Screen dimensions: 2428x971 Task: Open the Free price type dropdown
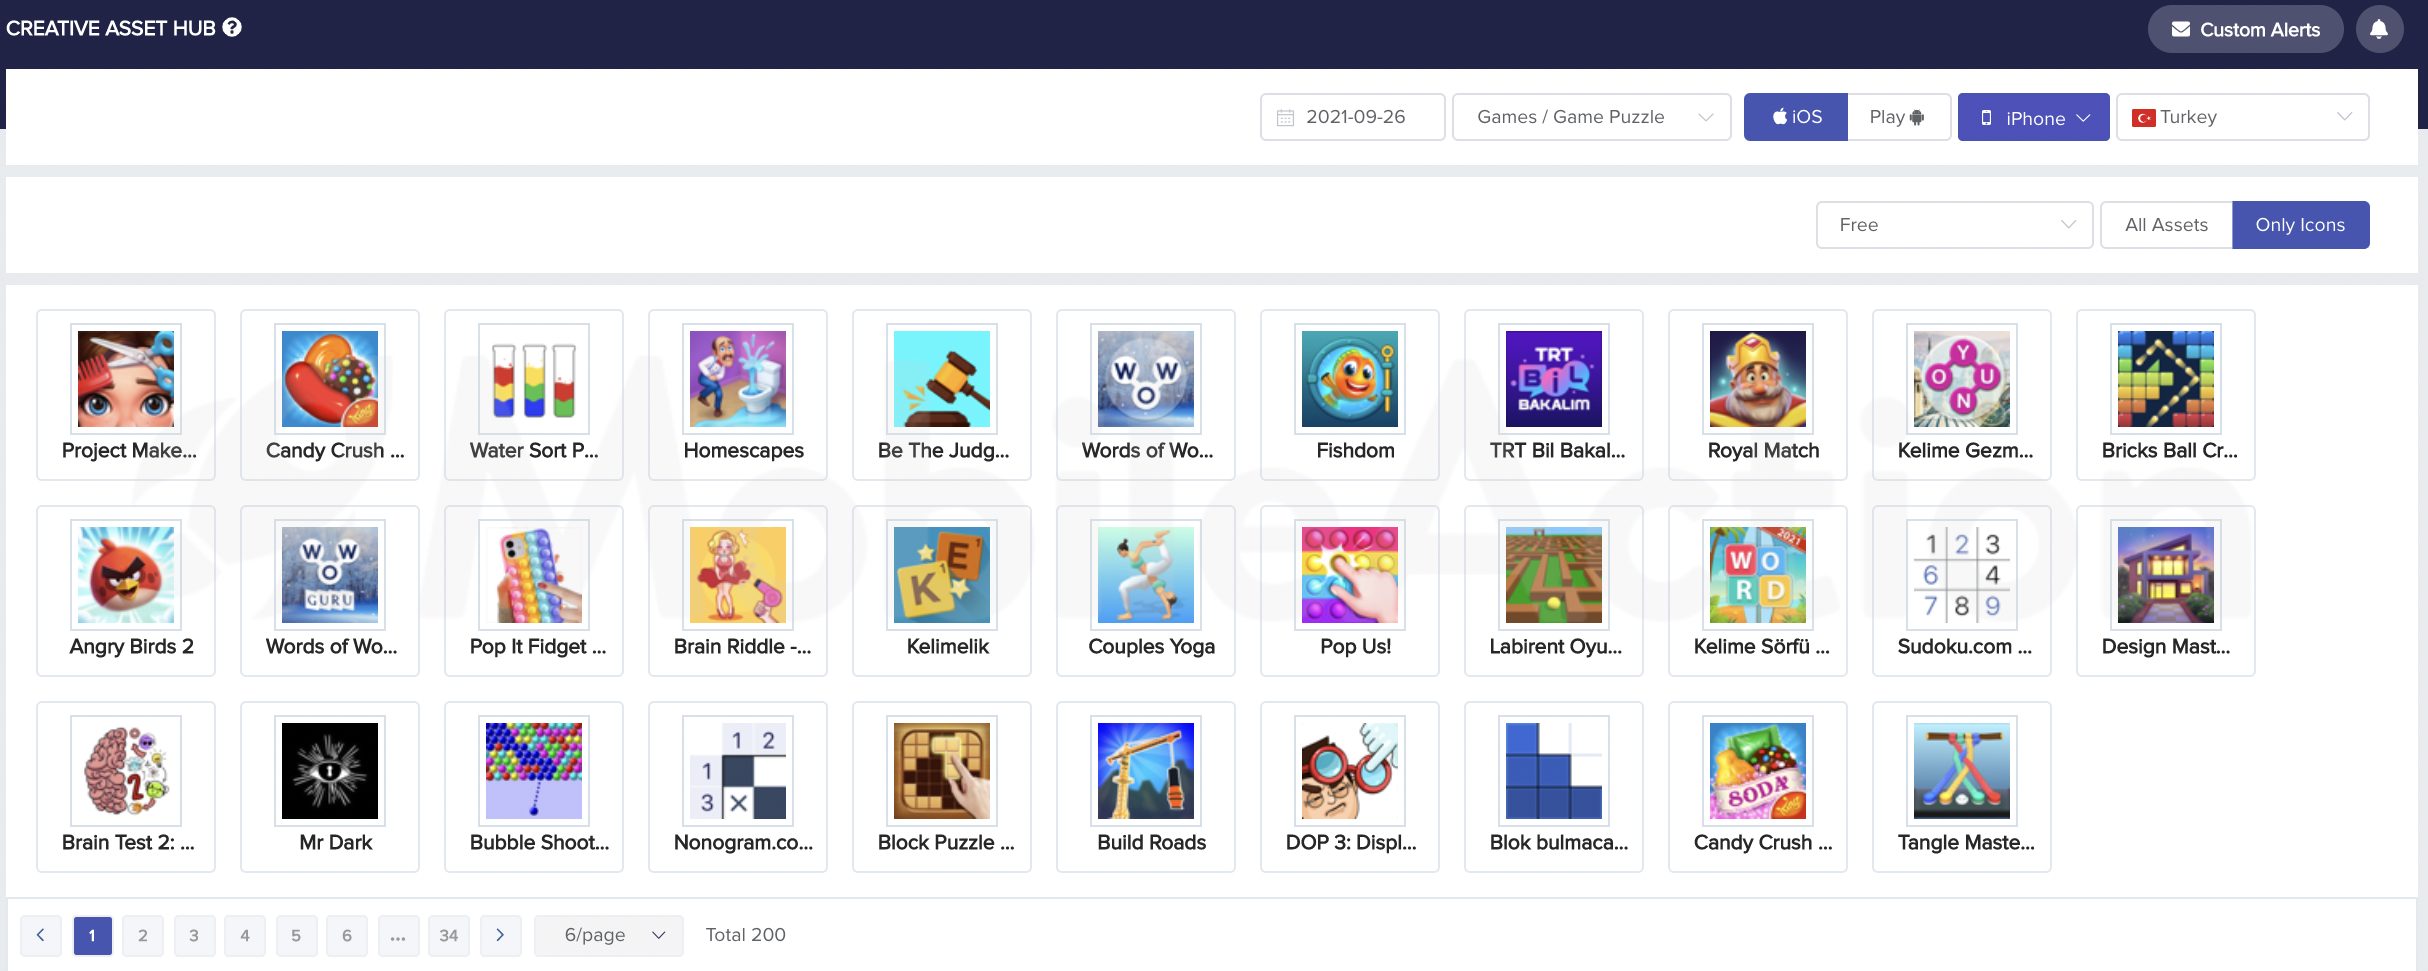(1954, 225)
